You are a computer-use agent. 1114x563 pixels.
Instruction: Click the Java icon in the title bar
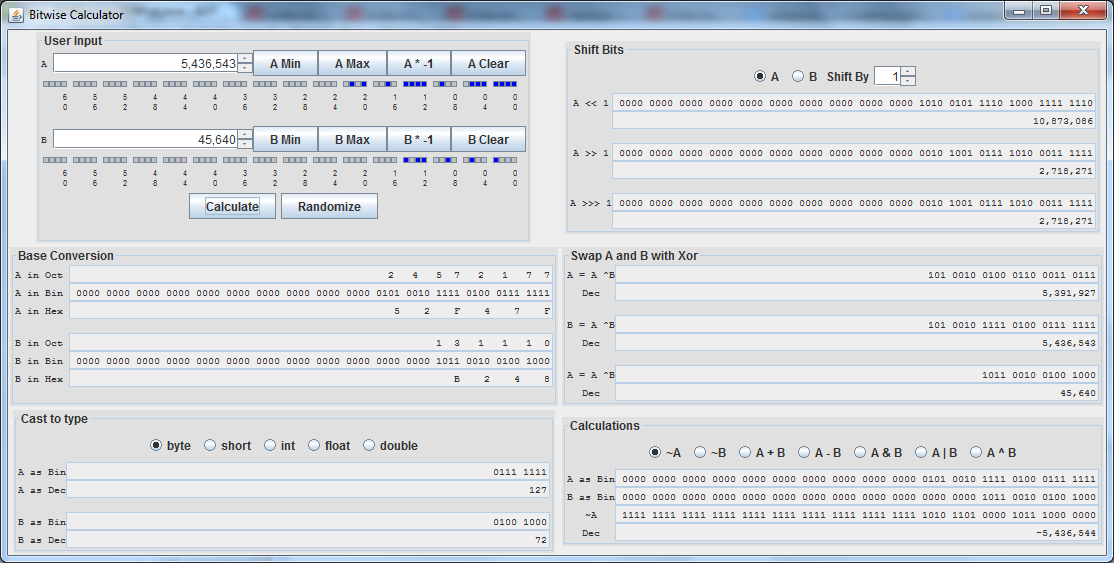pos(15,15)
